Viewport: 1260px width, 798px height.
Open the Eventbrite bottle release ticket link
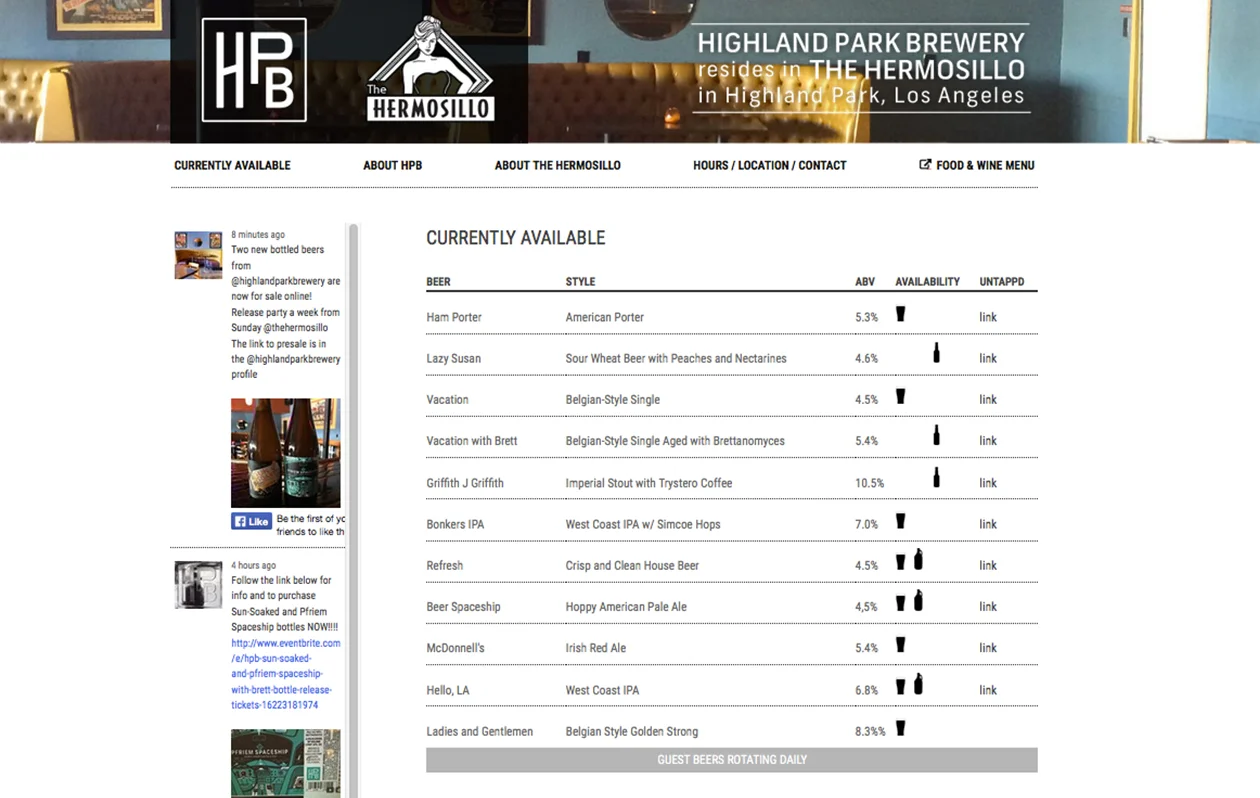pyautogui.click(x=283, y=673)
